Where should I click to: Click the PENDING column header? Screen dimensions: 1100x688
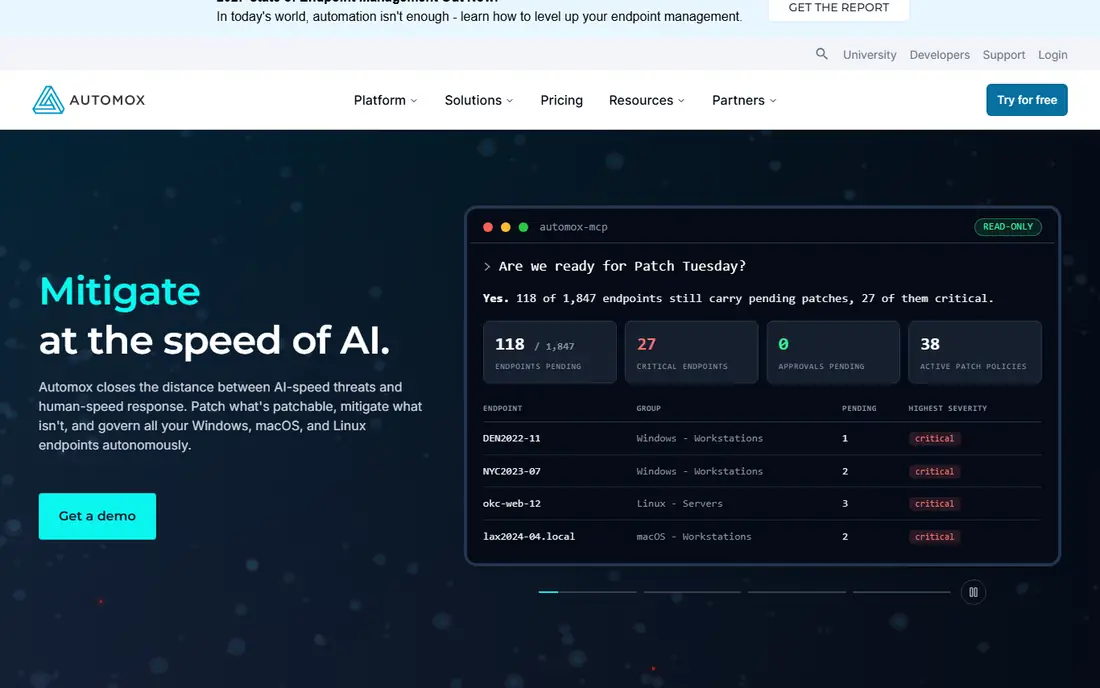[859, 408]
